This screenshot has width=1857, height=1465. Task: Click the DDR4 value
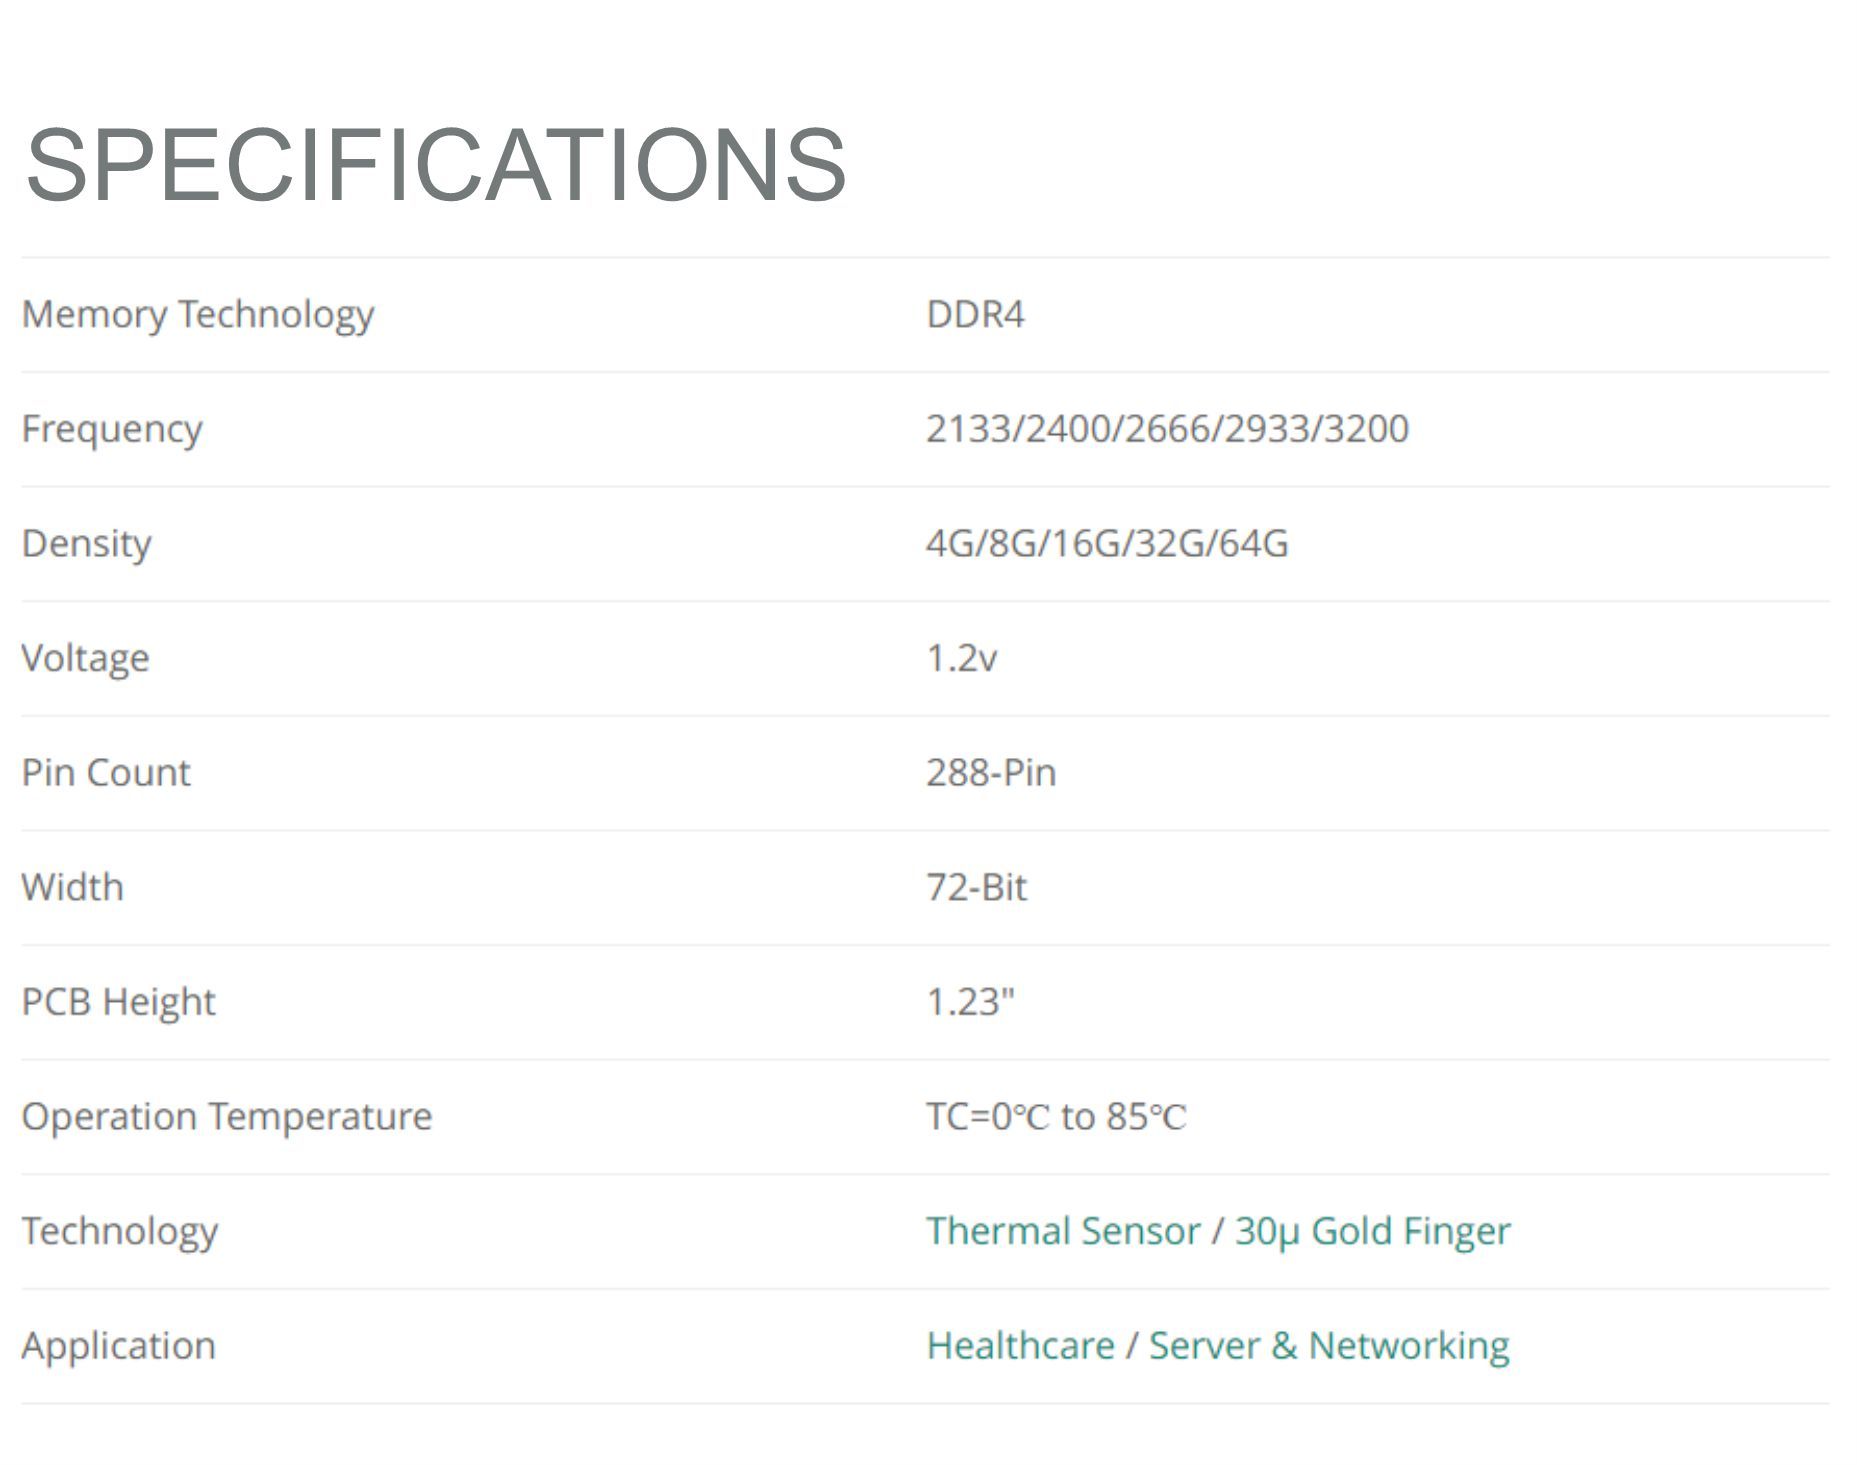[975, 315]
